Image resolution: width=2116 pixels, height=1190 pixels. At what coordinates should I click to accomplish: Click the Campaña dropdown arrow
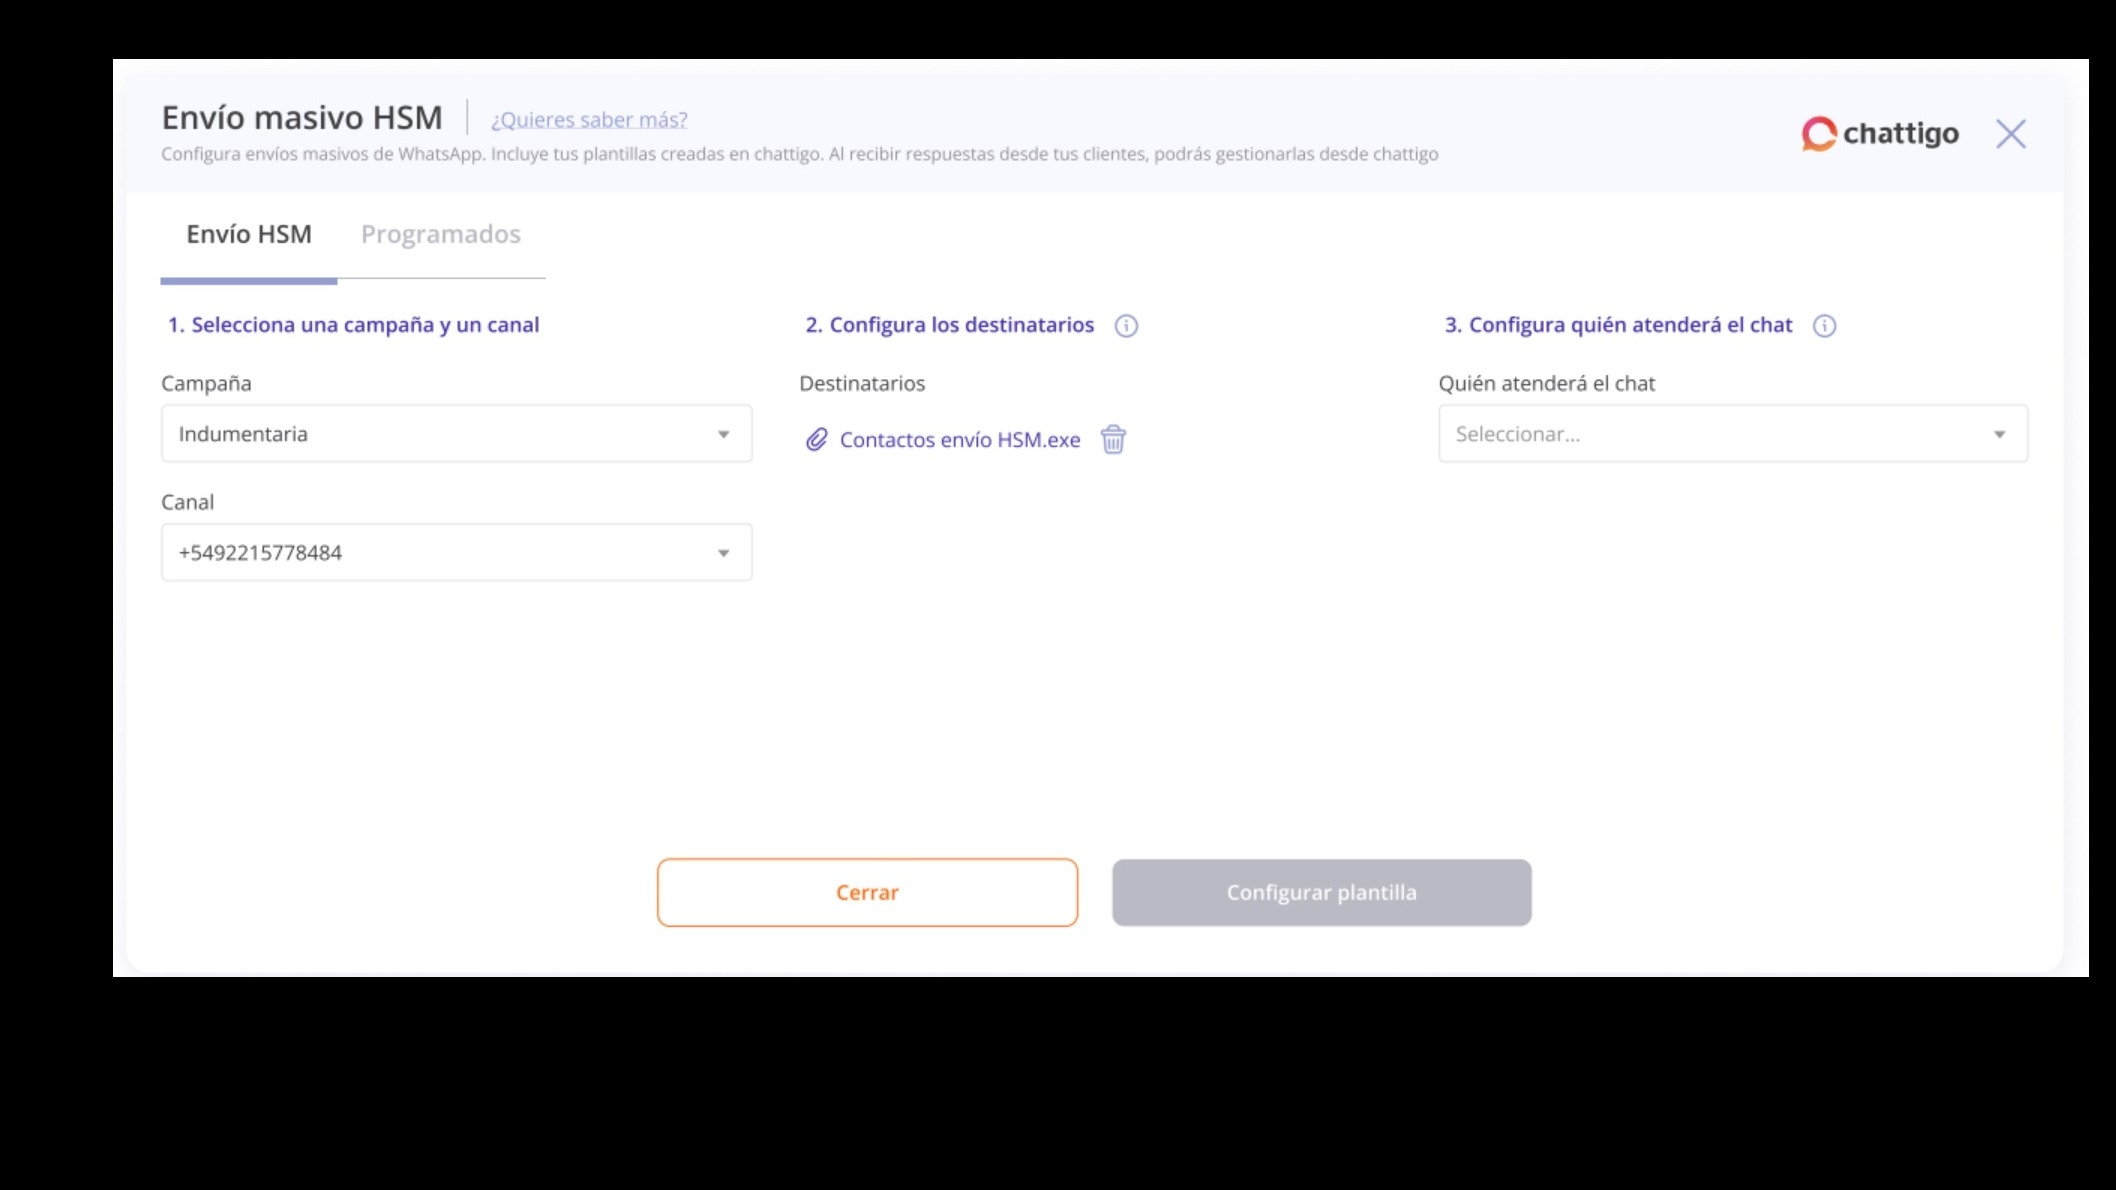point(723,434)
